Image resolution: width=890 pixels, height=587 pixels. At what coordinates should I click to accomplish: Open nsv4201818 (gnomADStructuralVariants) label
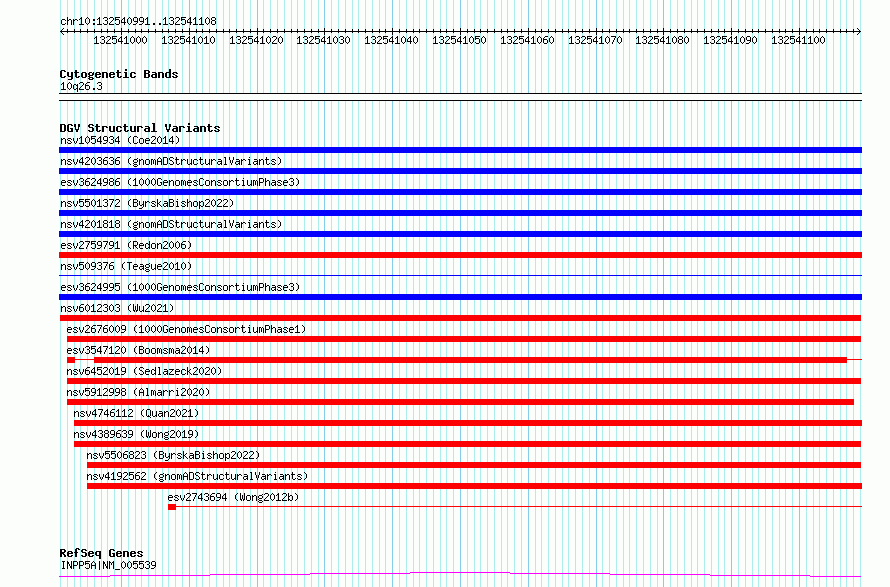[x=171, y=224]
